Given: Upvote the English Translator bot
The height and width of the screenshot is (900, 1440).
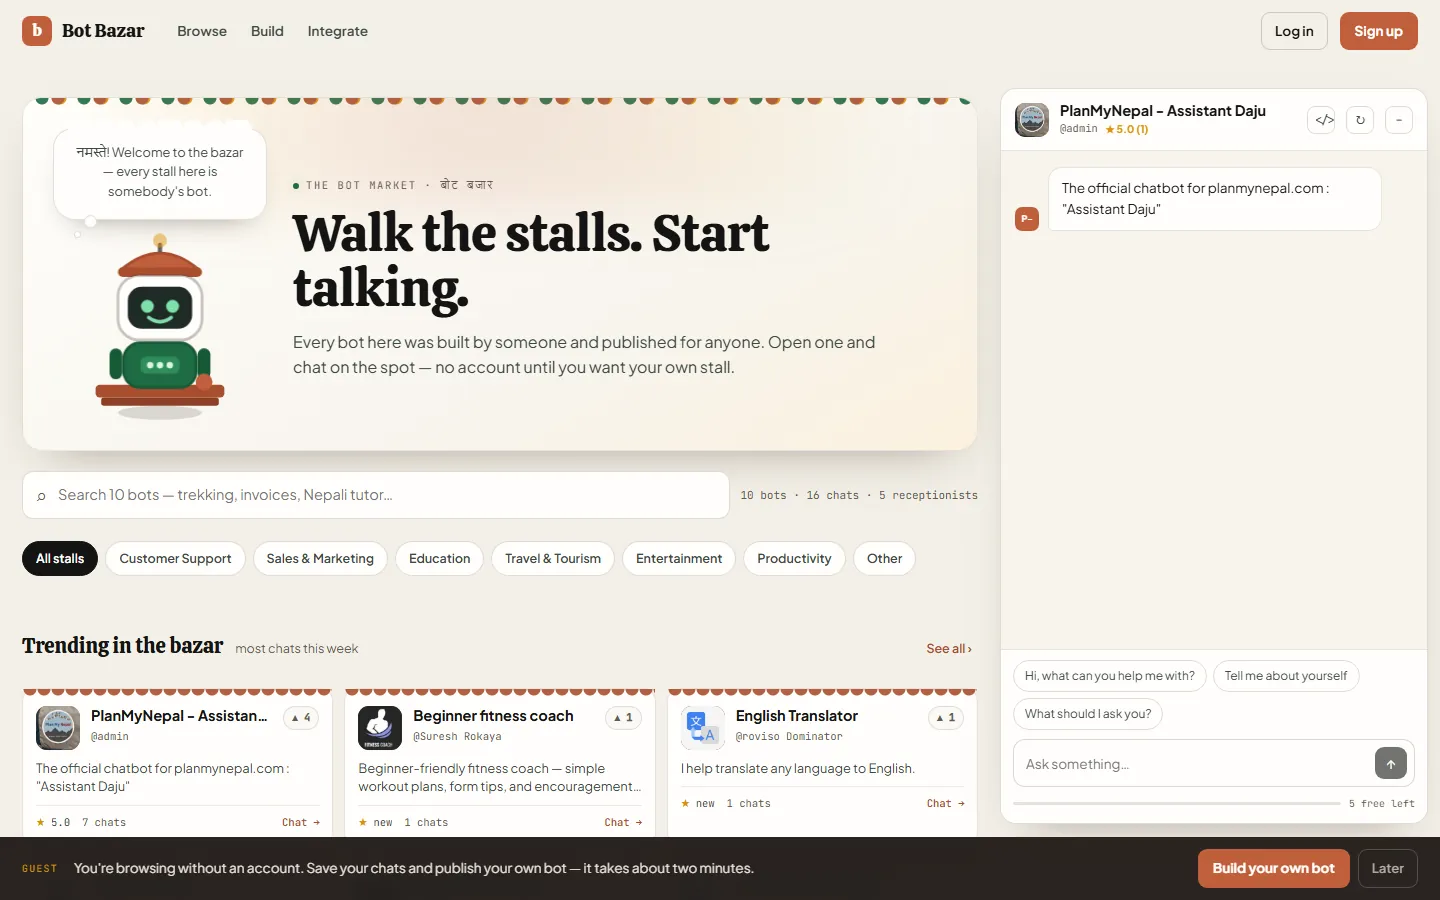Looking at the screenshot, I should [x=946, y=717].
